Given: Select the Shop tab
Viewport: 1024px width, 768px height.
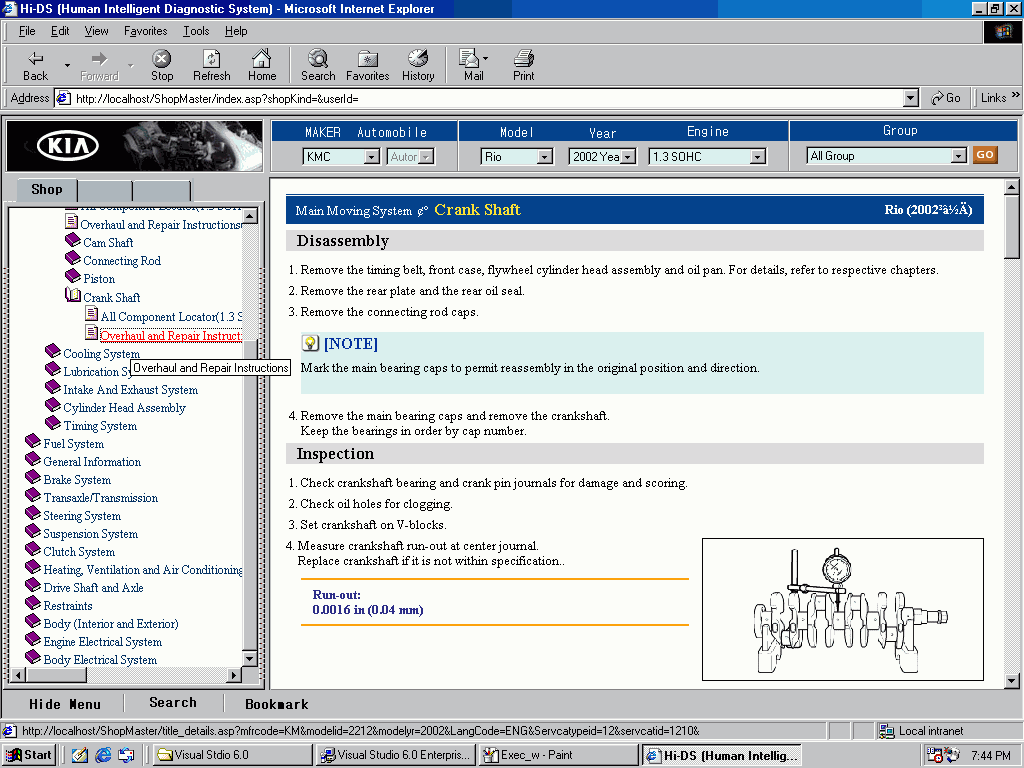Looking at the screenshot, I should (46, 190).
